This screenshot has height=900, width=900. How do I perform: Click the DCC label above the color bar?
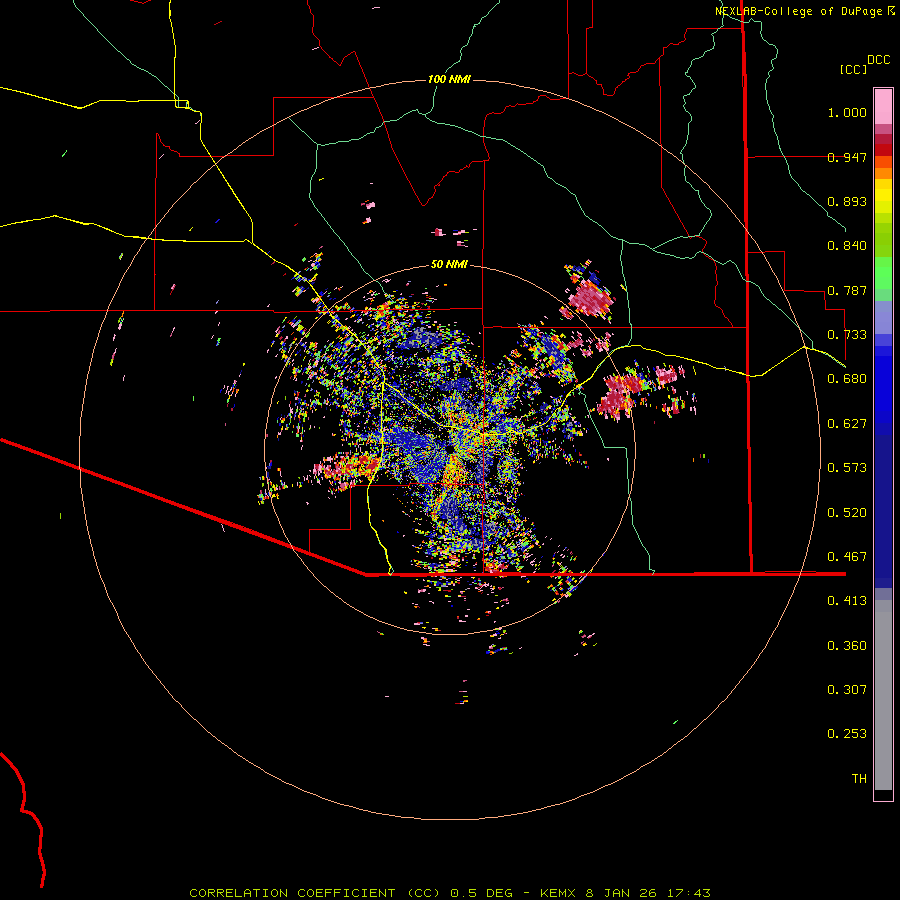pos(878,60)
